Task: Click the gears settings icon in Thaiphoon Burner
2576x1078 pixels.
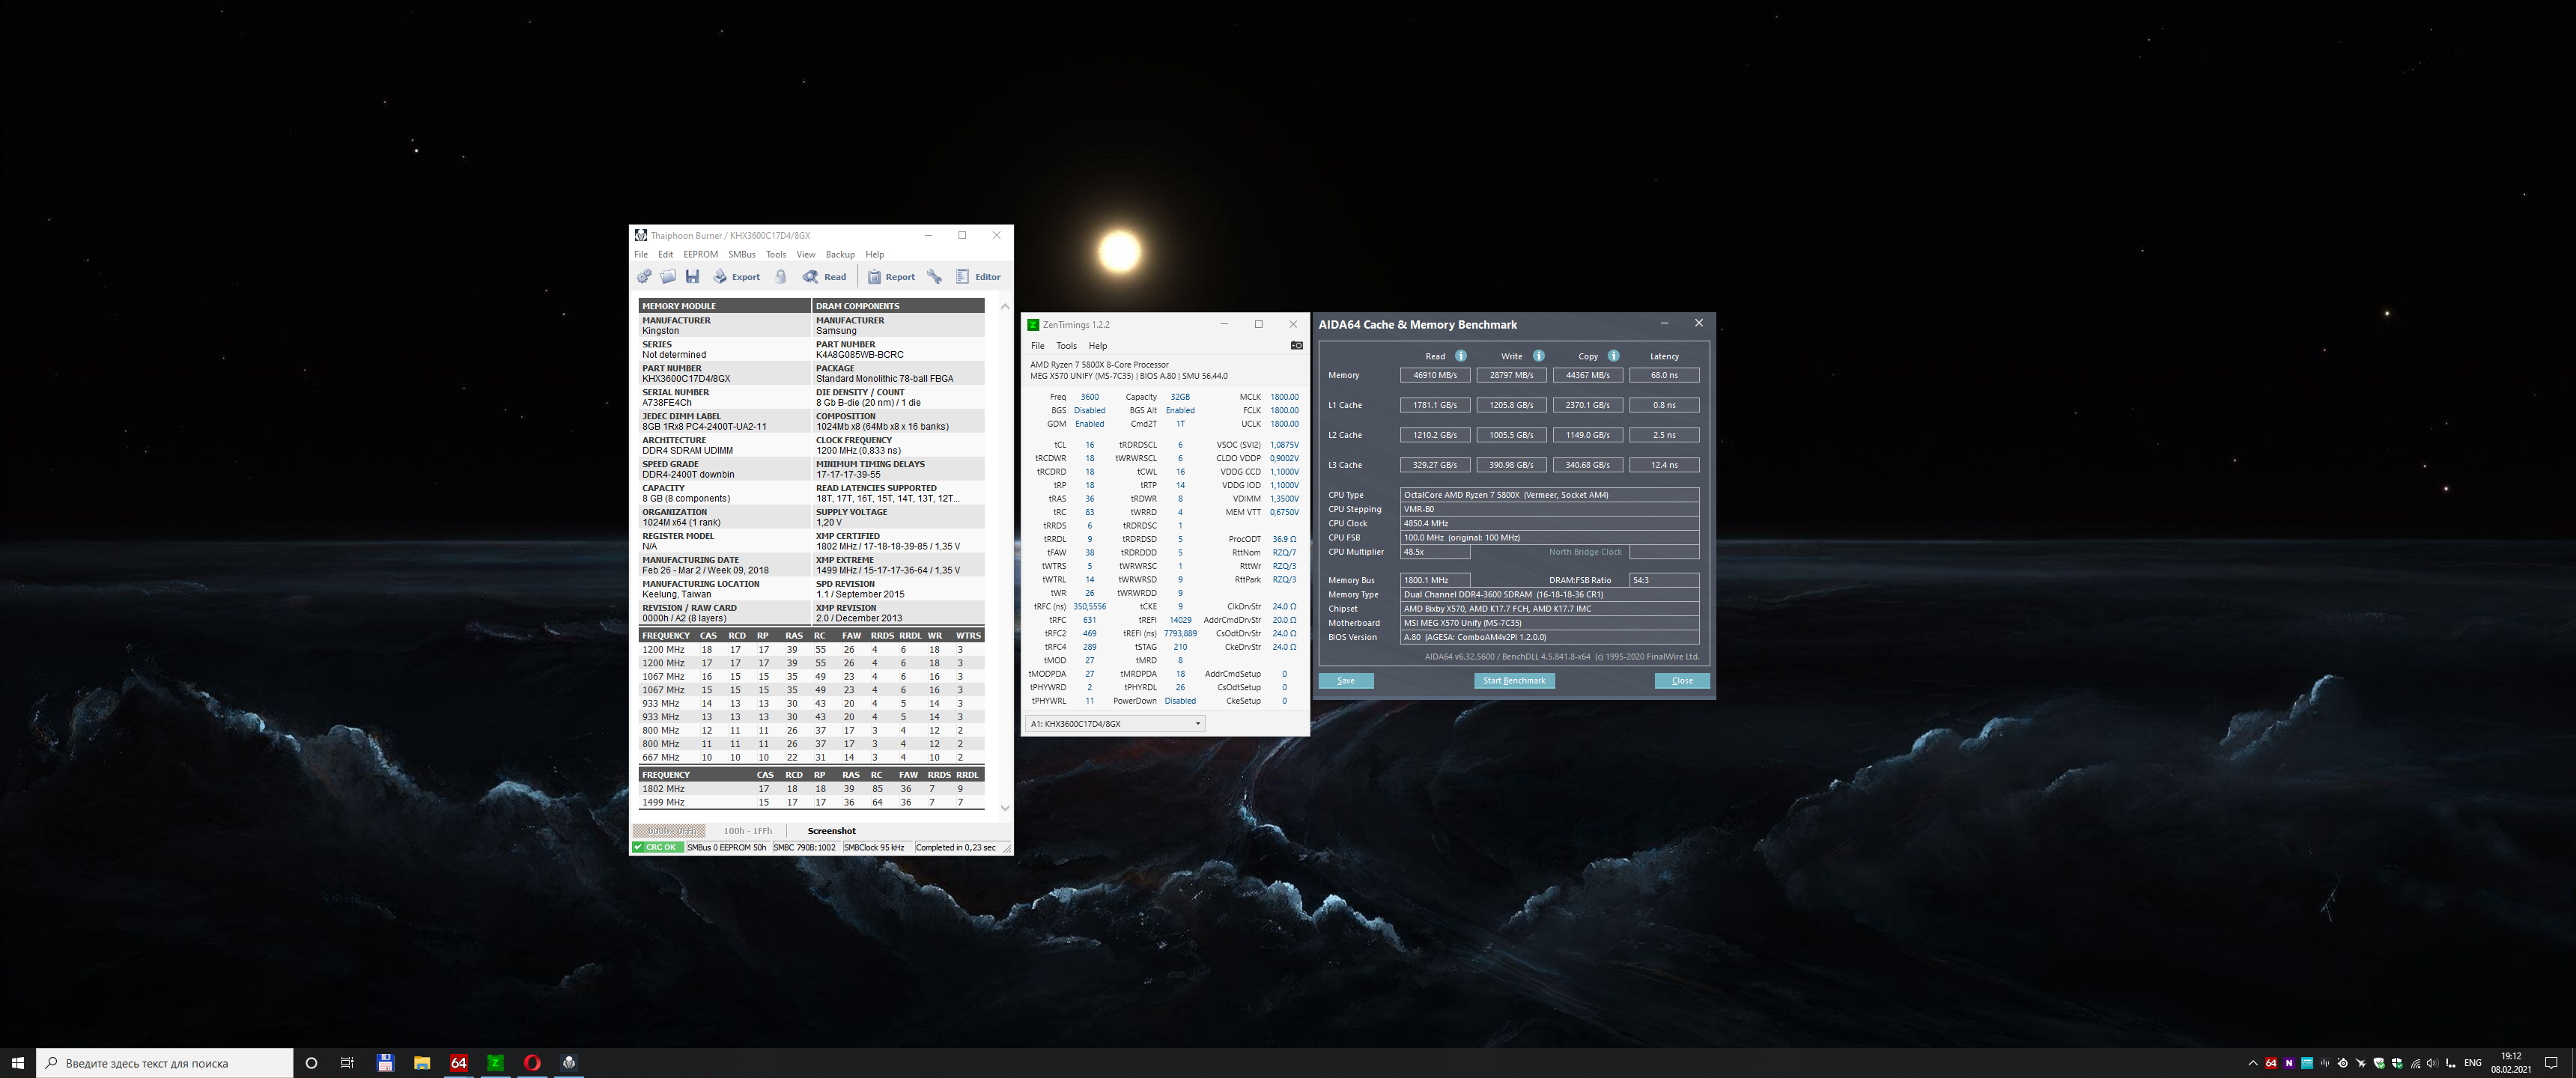Action: [644, 277]
